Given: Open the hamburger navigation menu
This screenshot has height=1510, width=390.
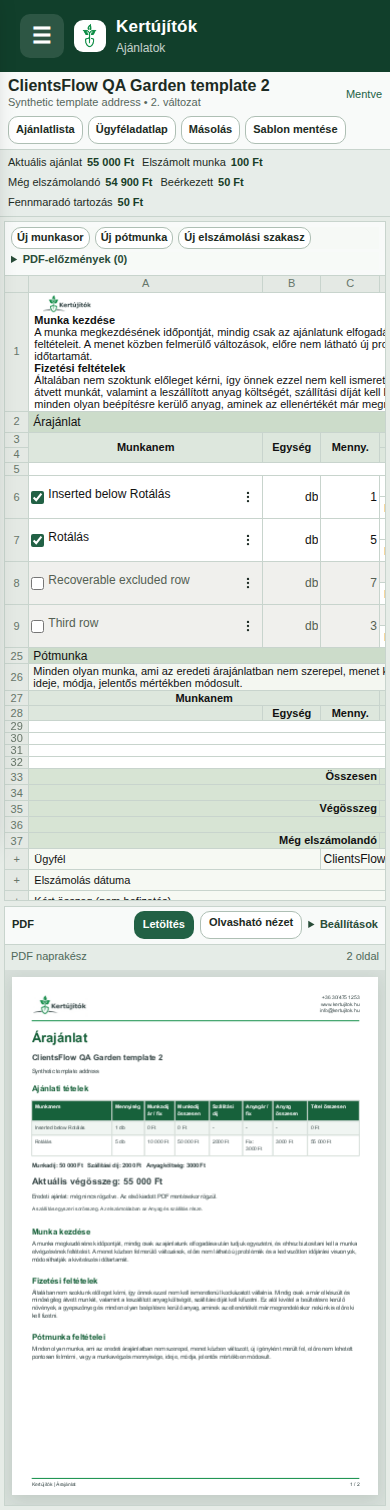Looking at the screenshot, I should point(42,35).
